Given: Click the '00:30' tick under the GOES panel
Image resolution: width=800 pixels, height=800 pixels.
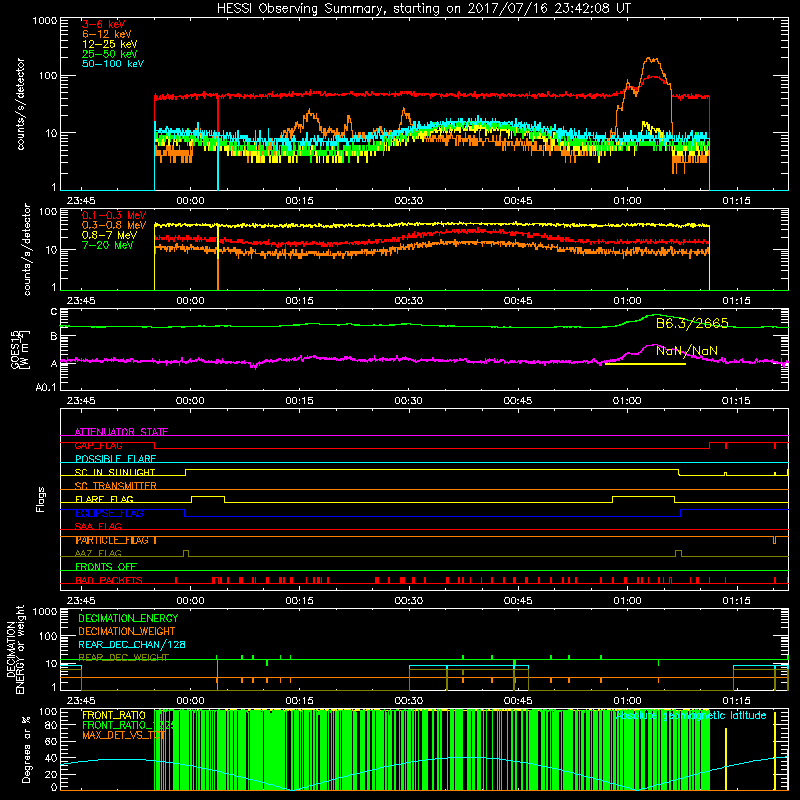Looking at the screenshot, I should (x=408, y=401).
